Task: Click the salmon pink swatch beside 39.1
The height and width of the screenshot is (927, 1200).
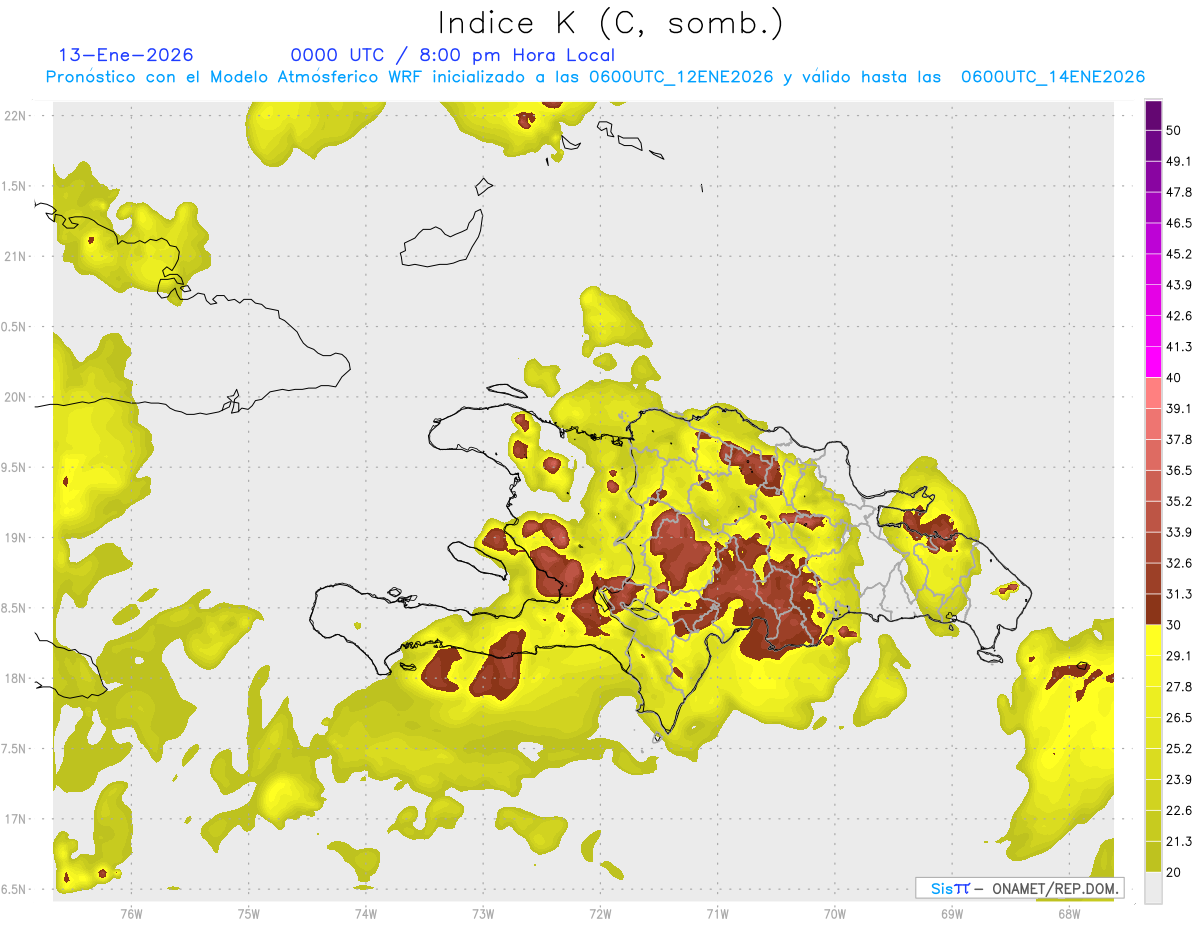Action: (1153, 392)
